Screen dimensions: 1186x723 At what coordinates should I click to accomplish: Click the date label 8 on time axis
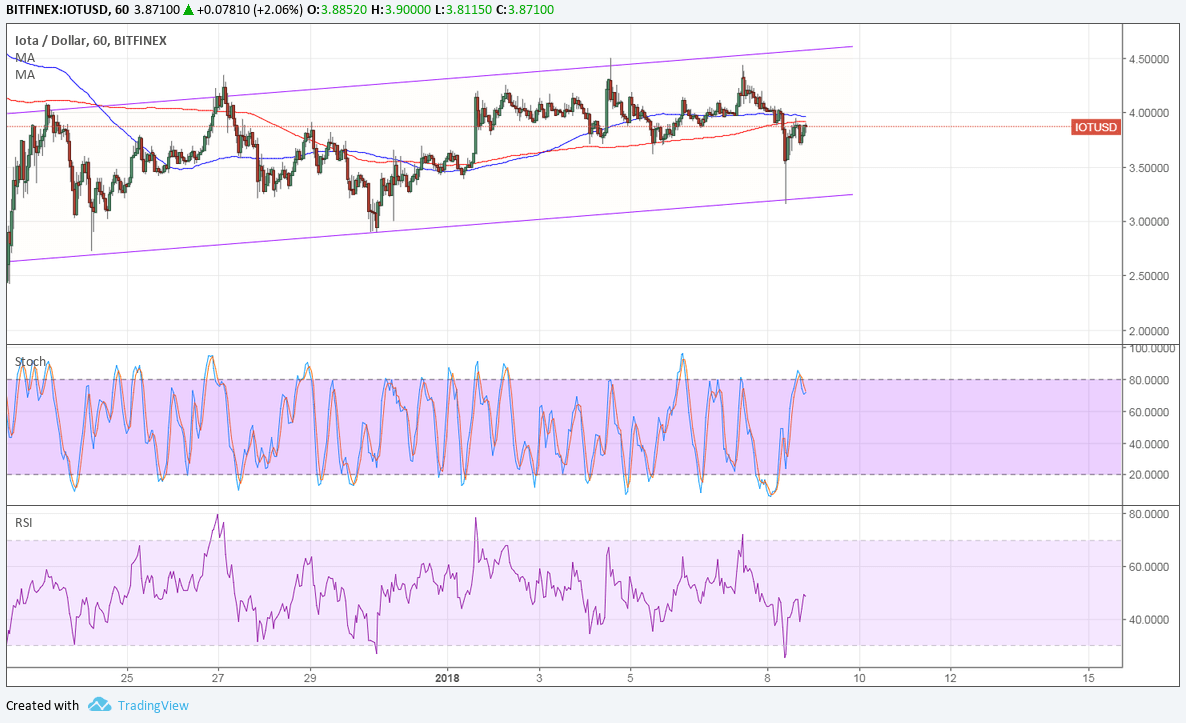(x=767, y=678)
